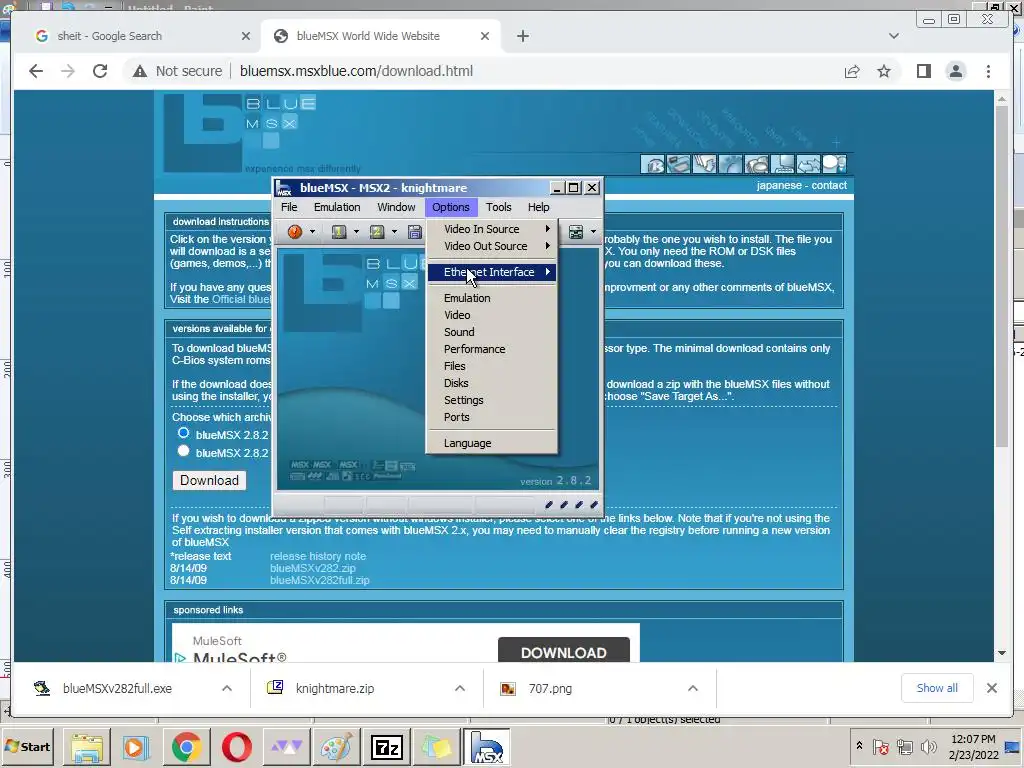Choose Sound from the Options menu
Viewport: 1024px width, 768px height.
492,332
